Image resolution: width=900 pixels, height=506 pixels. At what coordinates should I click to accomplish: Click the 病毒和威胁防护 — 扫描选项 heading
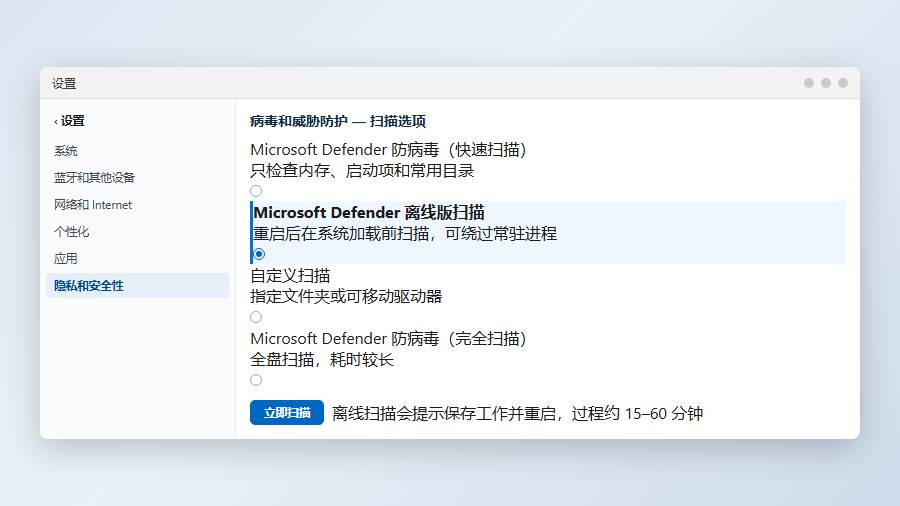tap(338, 122)
